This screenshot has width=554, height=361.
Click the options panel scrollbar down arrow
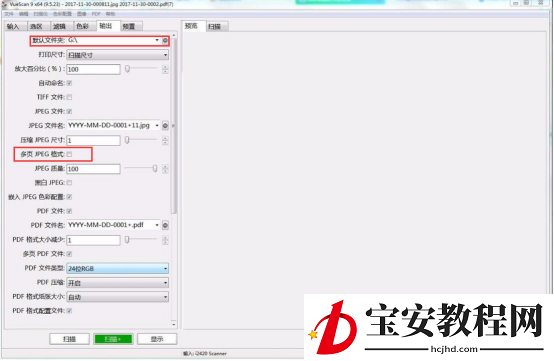pos(173,324)
